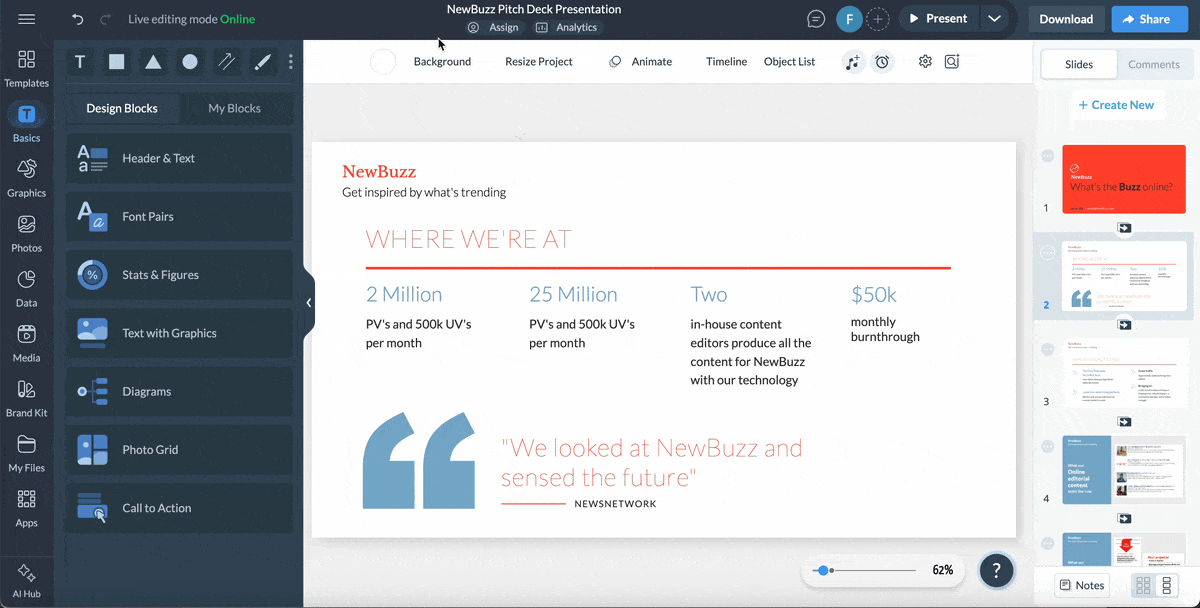Image resolution: width=1200 pixels, height=608 pixels.
Task: Open the Present dropdown arrow
Action: [x=996, y=18]
